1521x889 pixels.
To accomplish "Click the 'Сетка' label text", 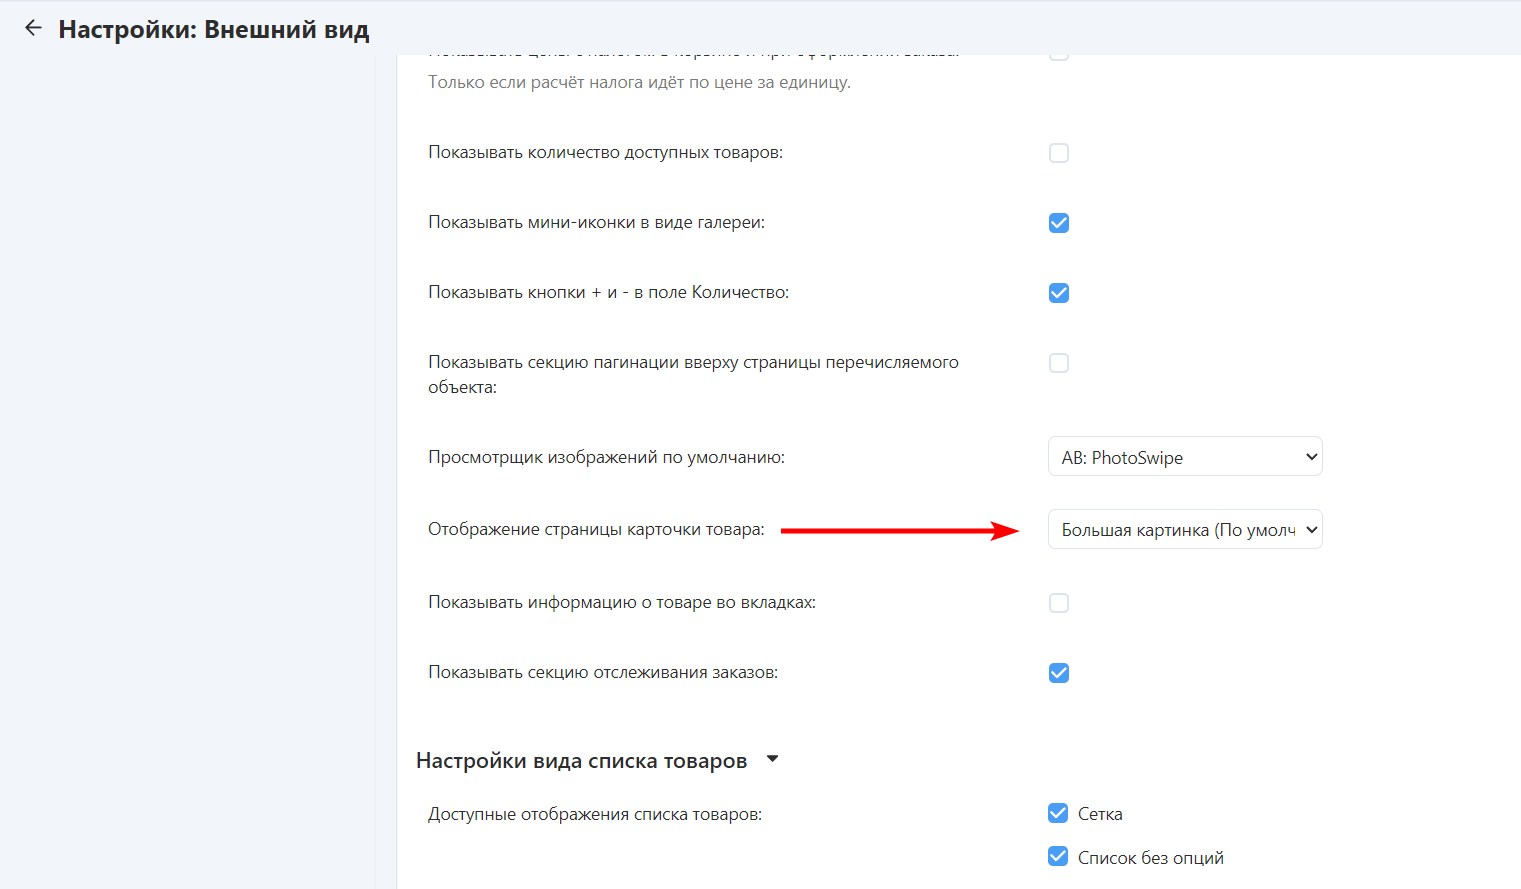I will [1100, 814].
